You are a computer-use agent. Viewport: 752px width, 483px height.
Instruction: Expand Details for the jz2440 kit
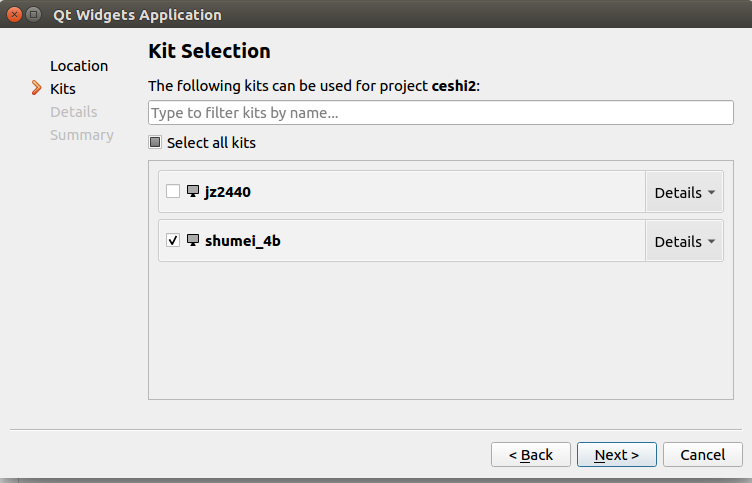[684, 192]
